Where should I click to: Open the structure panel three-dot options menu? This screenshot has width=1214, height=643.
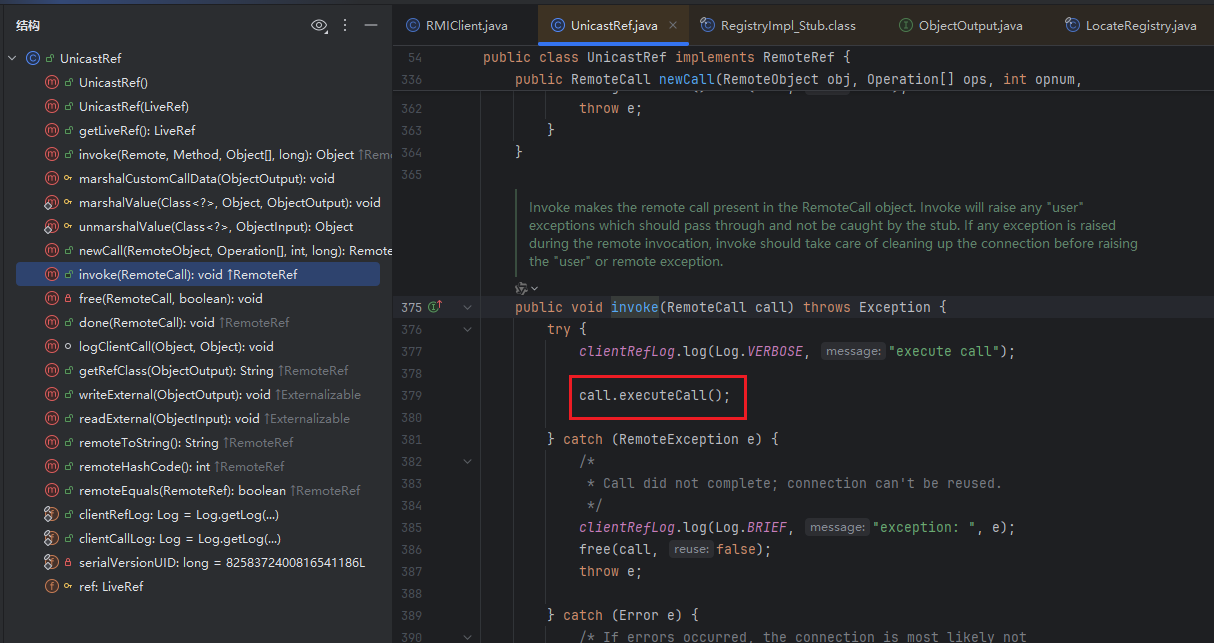346,25
